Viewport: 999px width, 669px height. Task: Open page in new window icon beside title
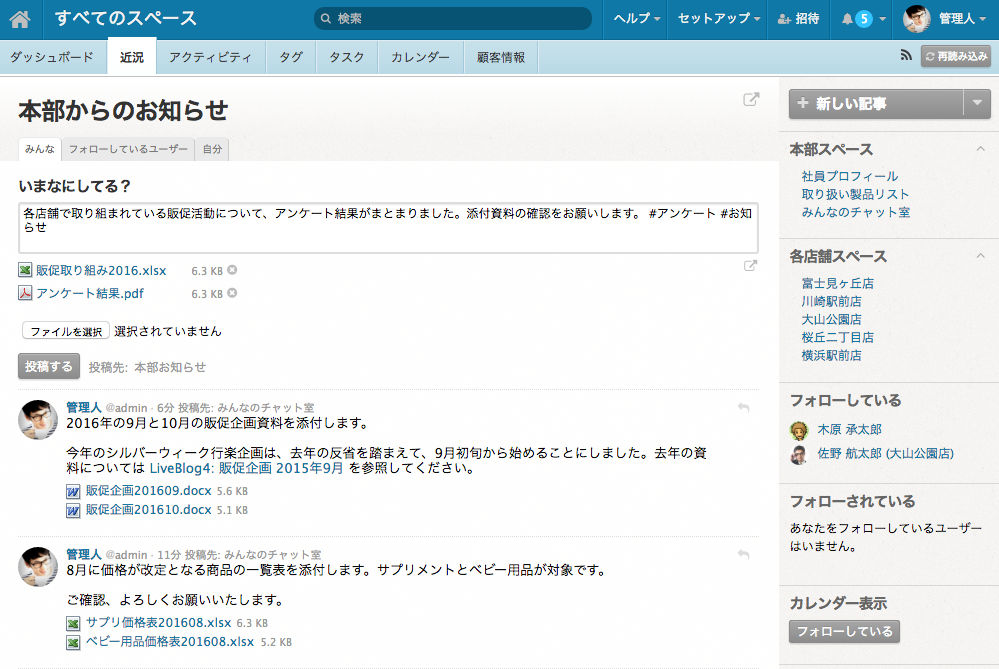point(751,100)
